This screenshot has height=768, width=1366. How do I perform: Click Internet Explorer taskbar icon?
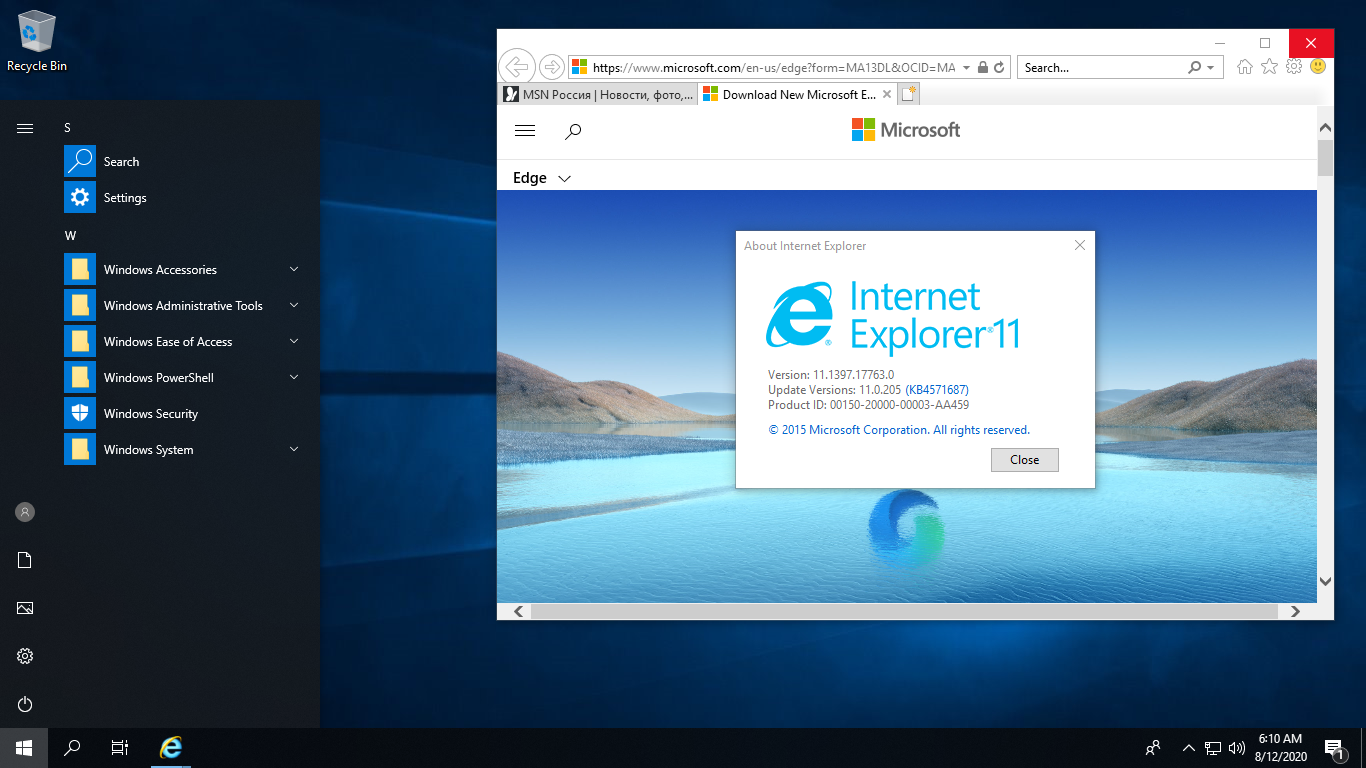[172, 747]
